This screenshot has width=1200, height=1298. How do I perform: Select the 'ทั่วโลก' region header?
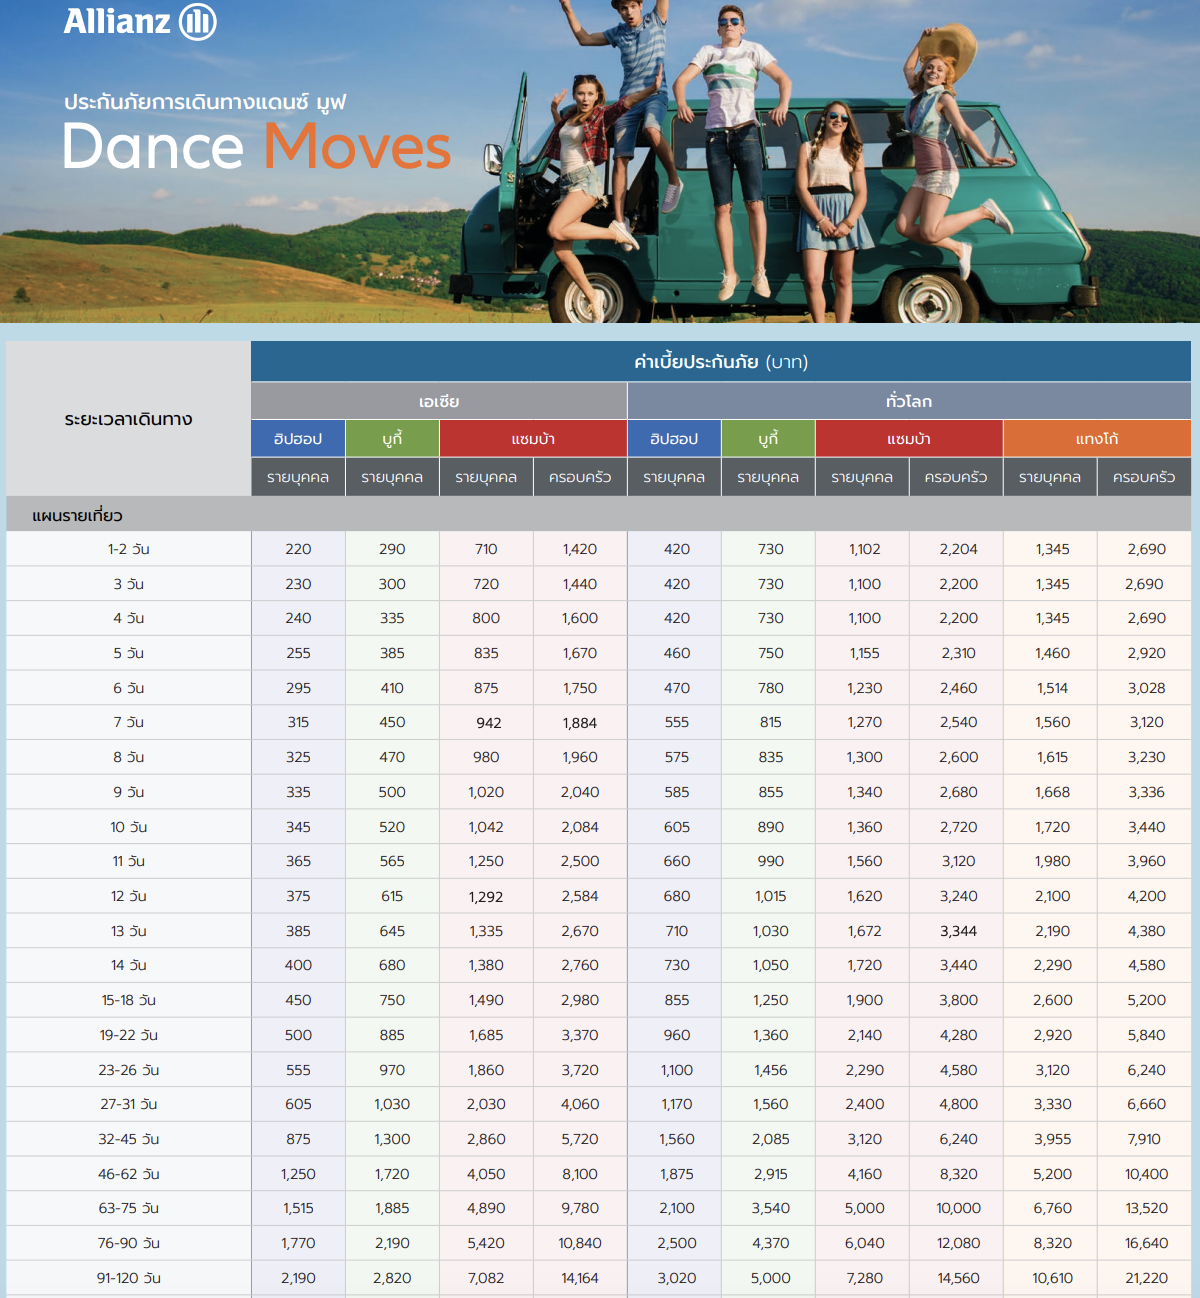pyautogui.click(x=909, y=401)
